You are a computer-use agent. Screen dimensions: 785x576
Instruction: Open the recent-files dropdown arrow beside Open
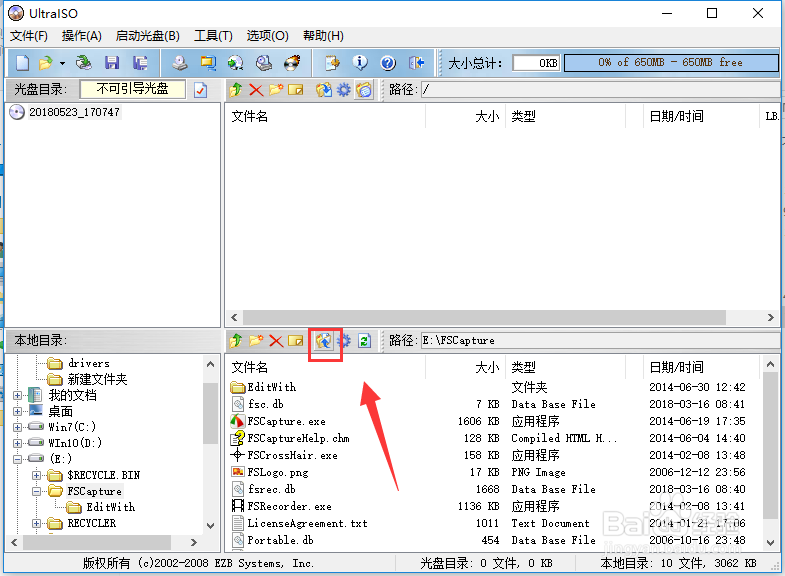pos(63,64)
